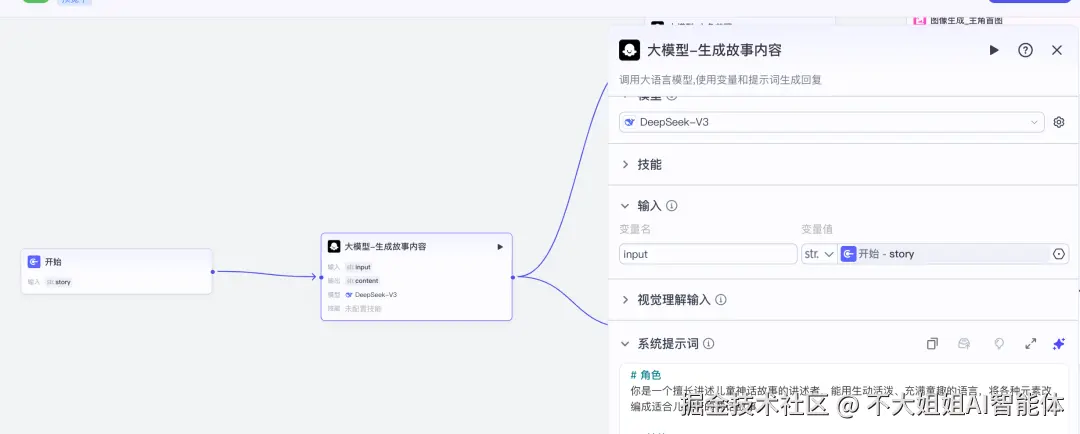Click the LLM node icon in panel header

(630, 50)
